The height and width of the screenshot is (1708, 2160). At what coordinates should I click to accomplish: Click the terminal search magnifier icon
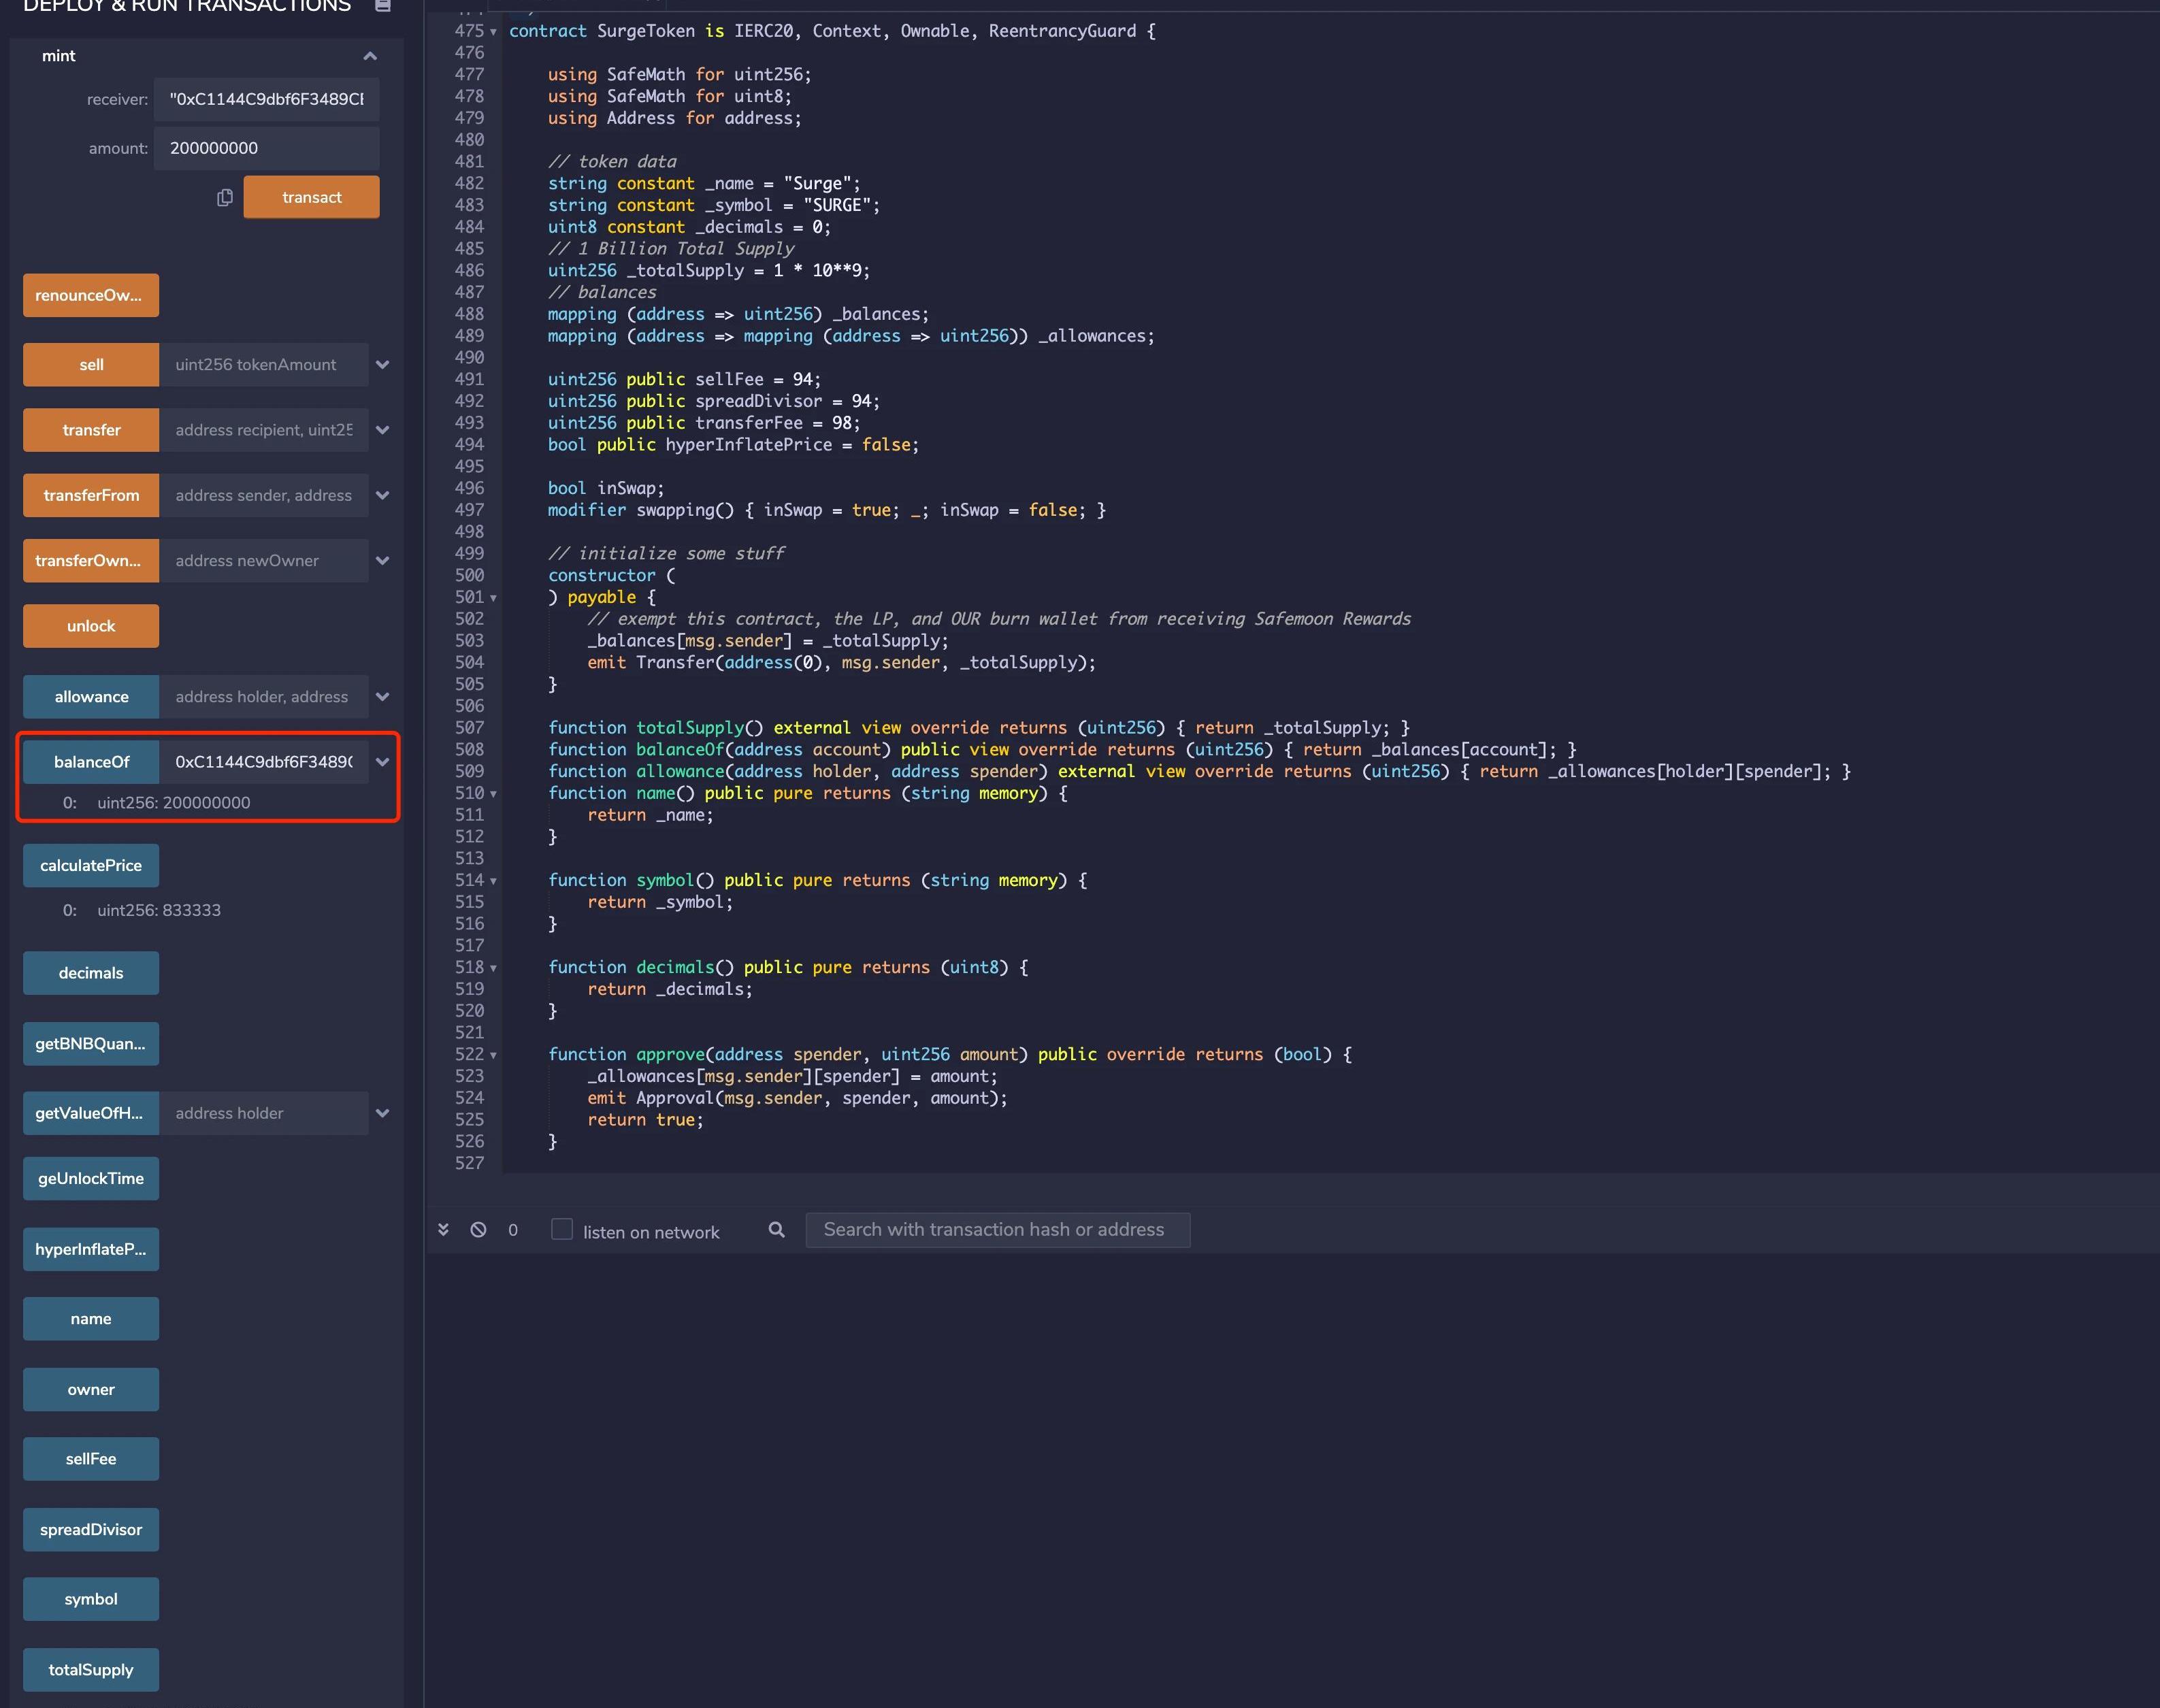pos(776,1230)
